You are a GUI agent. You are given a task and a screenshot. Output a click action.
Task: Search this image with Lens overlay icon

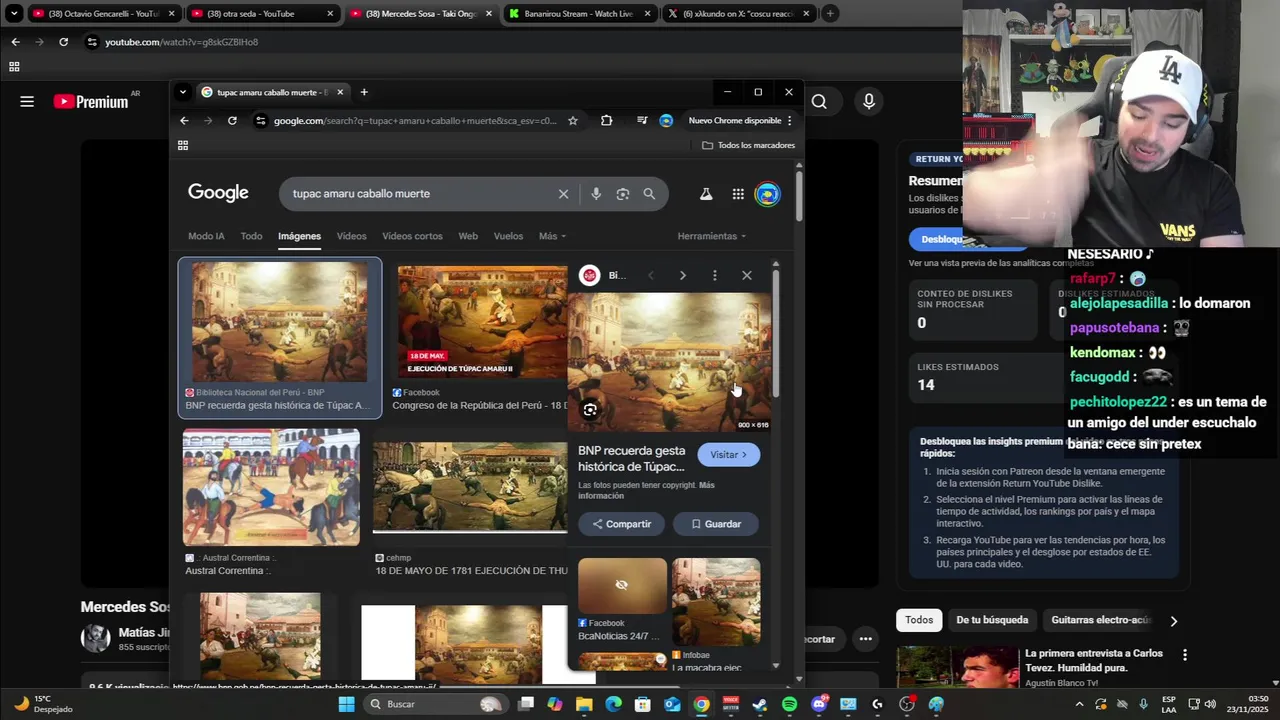590,410
